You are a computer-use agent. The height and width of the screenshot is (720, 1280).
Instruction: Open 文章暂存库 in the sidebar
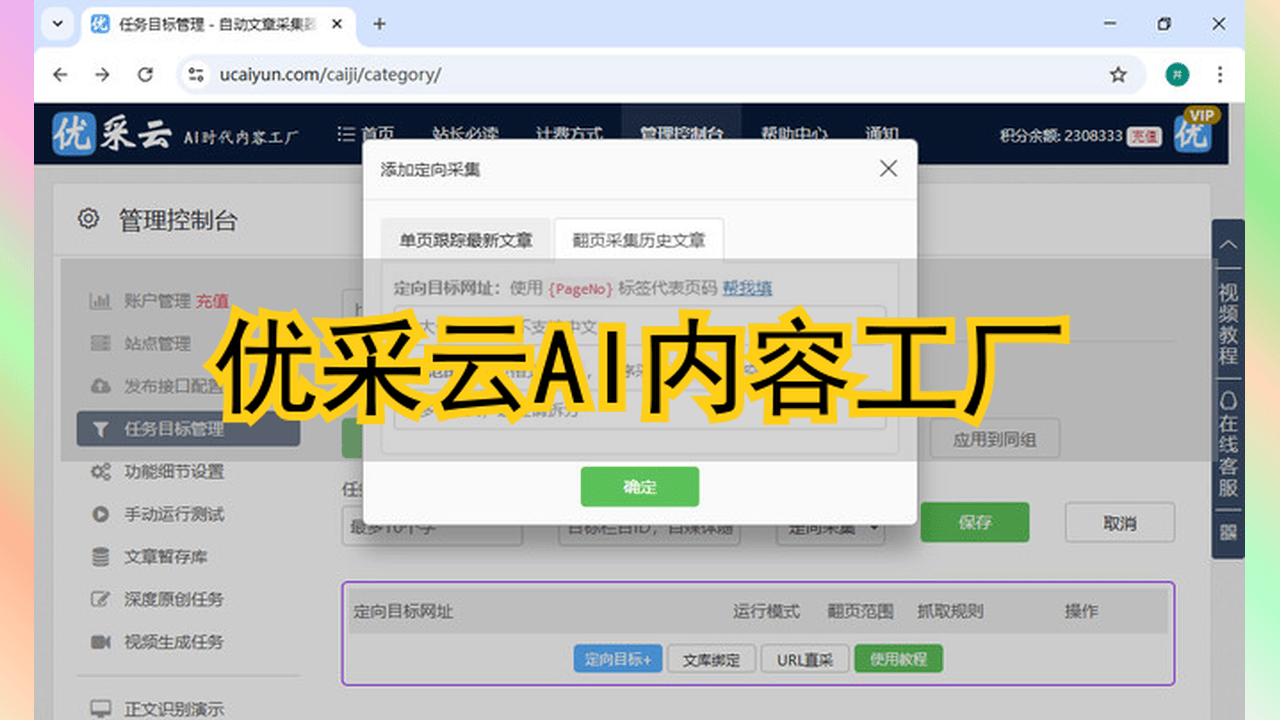pyautogui.click(x=165, y=557)
